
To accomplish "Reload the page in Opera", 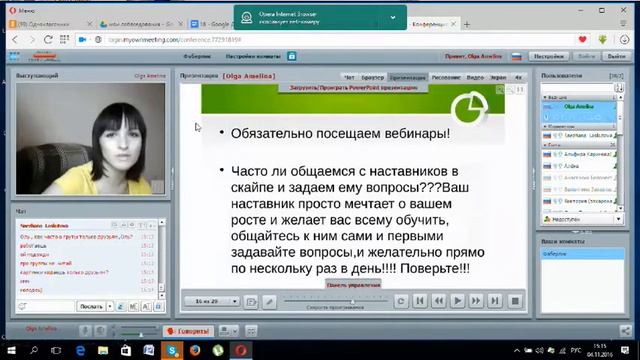I will [x=48, y=40].
